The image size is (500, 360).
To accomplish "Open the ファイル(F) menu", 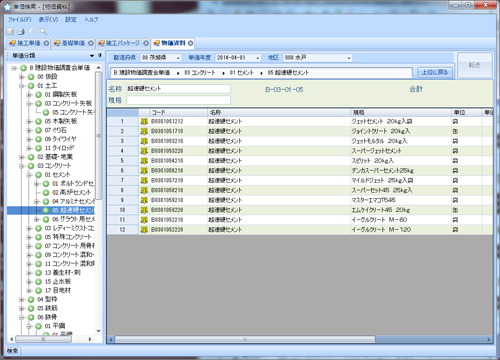I will [x=20, y=20].
